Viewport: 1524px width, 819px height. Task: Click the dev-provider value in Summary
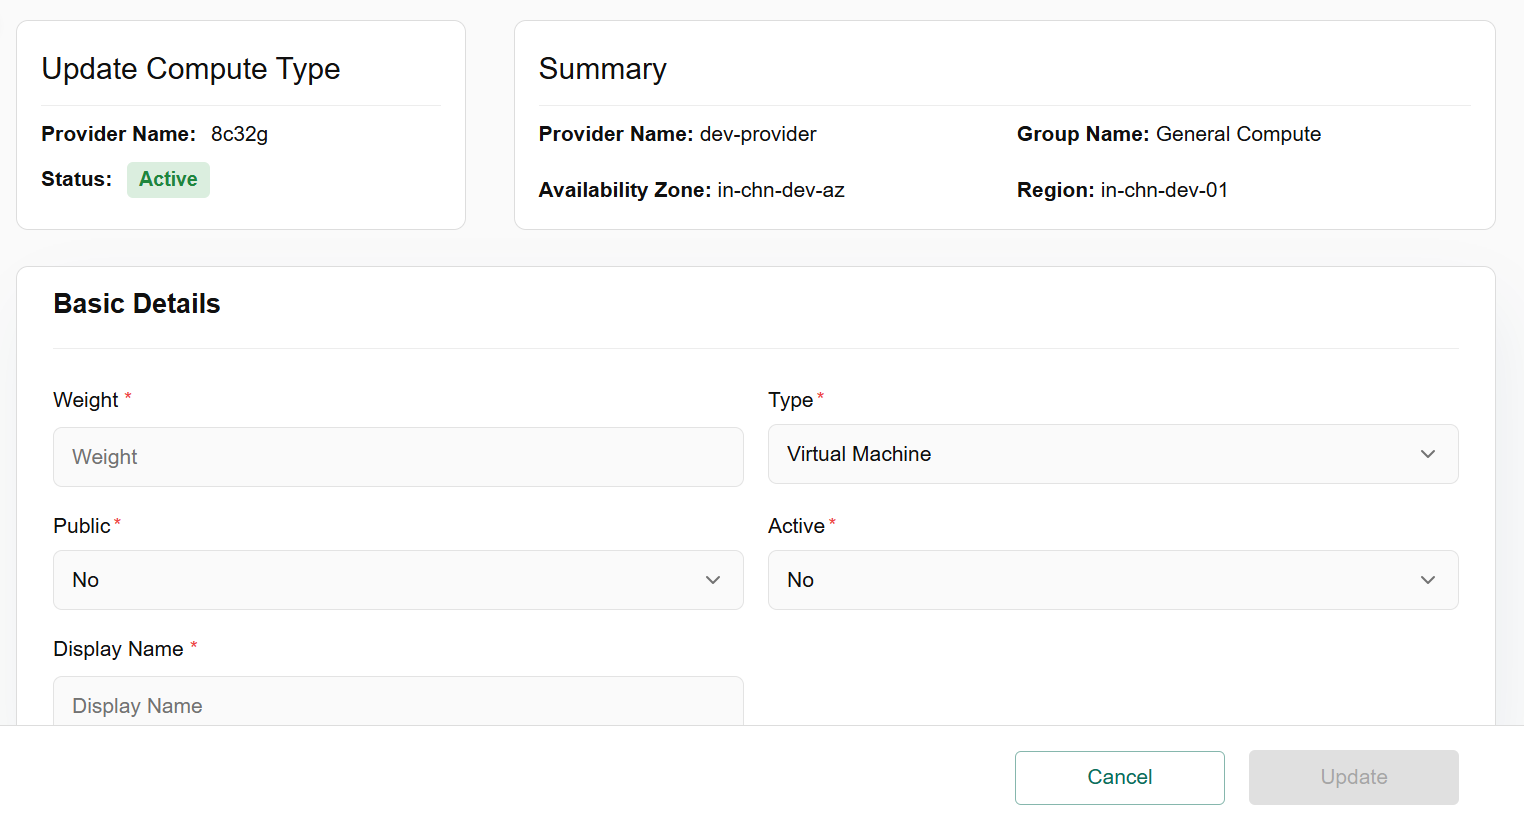click(757, 134)
